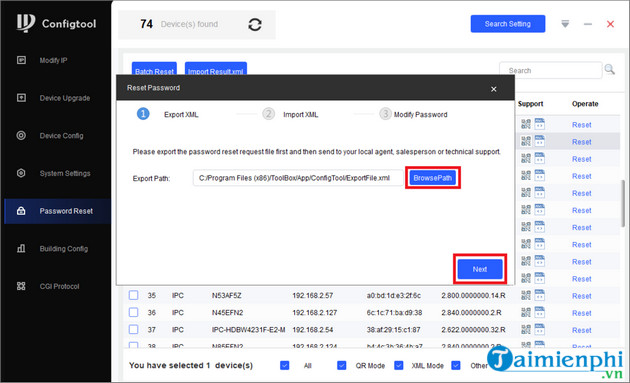Click Reset link for IPC-HDBW4231F-E2-M row
This screenshot has width=630, height=383.
(581, 330)
